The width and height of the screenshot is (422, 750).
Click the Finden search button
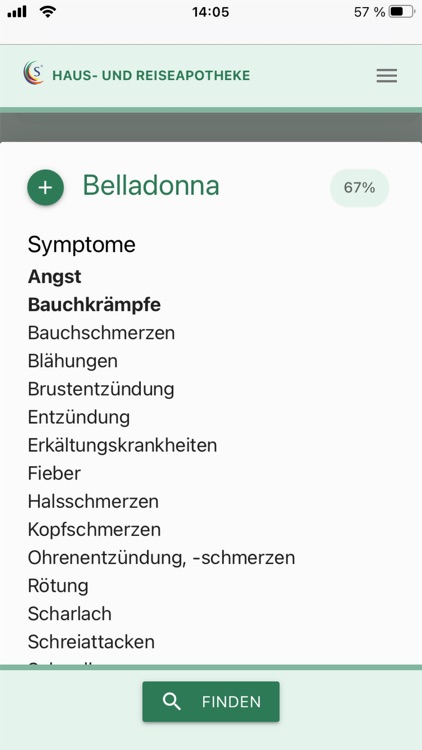coord(211,702)
